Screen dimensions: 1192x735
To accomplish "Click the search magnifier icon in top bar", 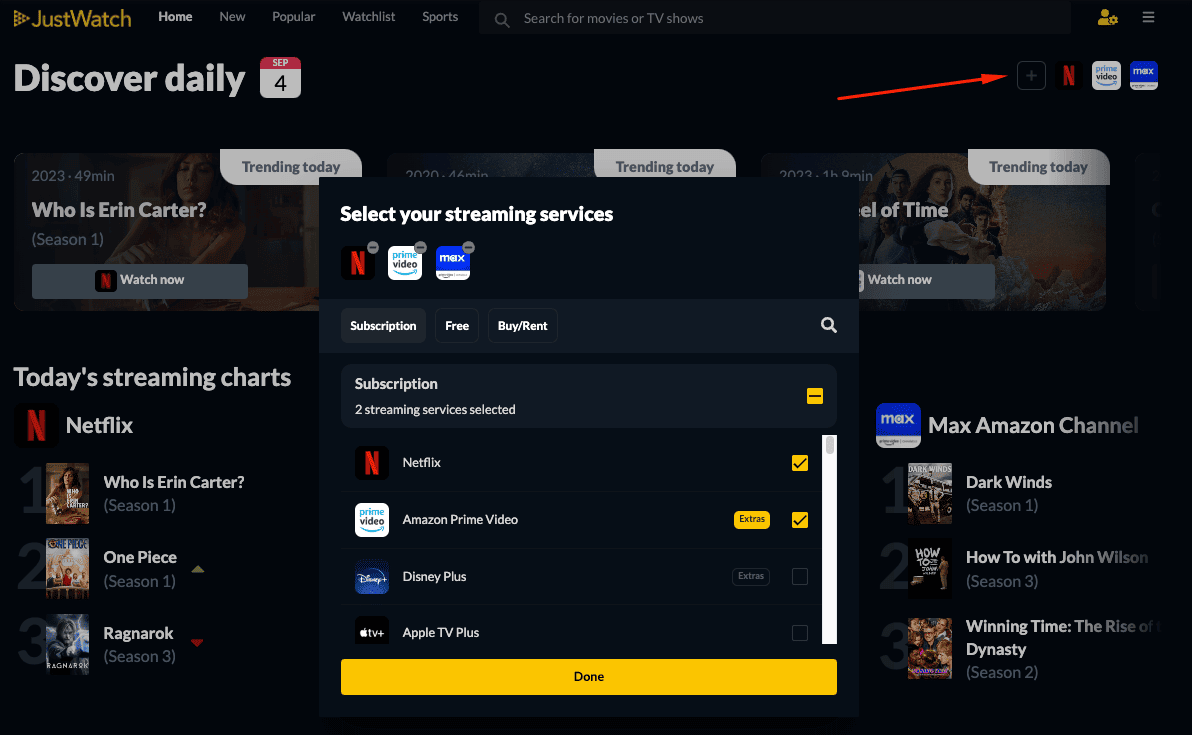I will coord(502,20).
